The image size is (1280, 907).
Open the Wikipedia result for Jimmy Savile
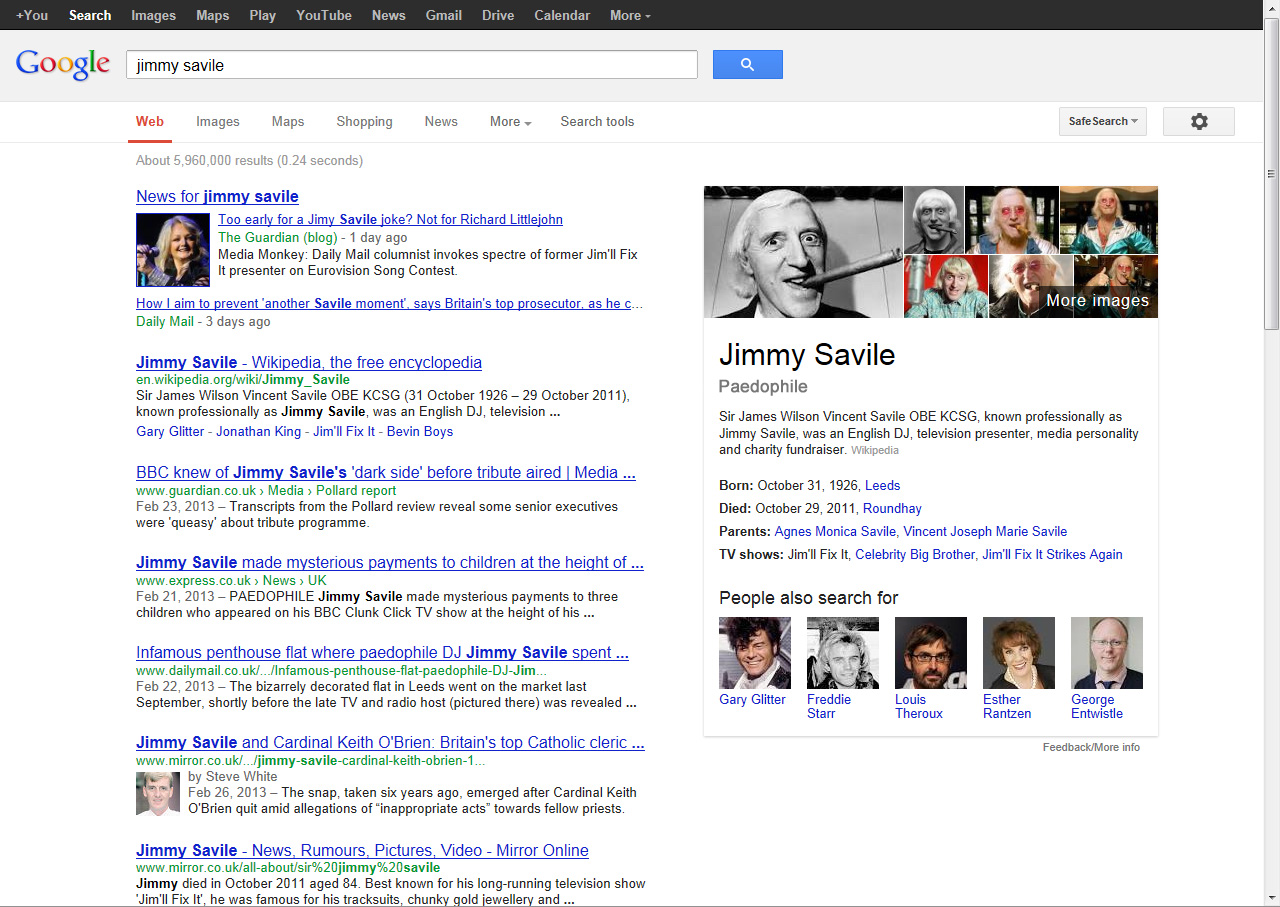[x=308, y=362]
